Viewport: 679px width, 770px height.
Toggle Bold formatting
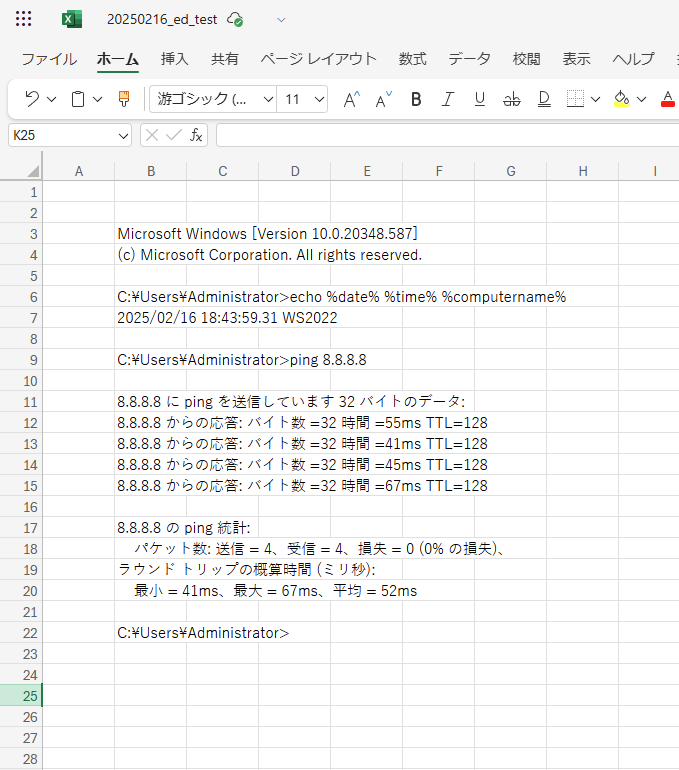tap(416, 99)
